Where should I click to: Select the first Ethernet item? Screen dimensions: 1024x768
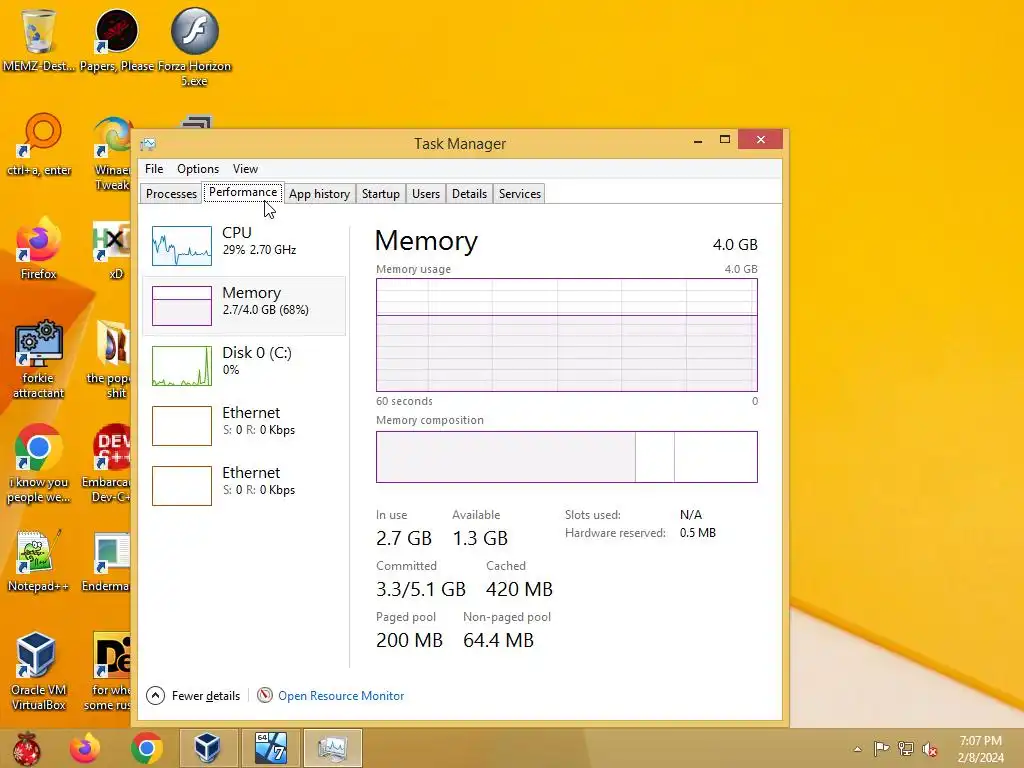[244, 426]
